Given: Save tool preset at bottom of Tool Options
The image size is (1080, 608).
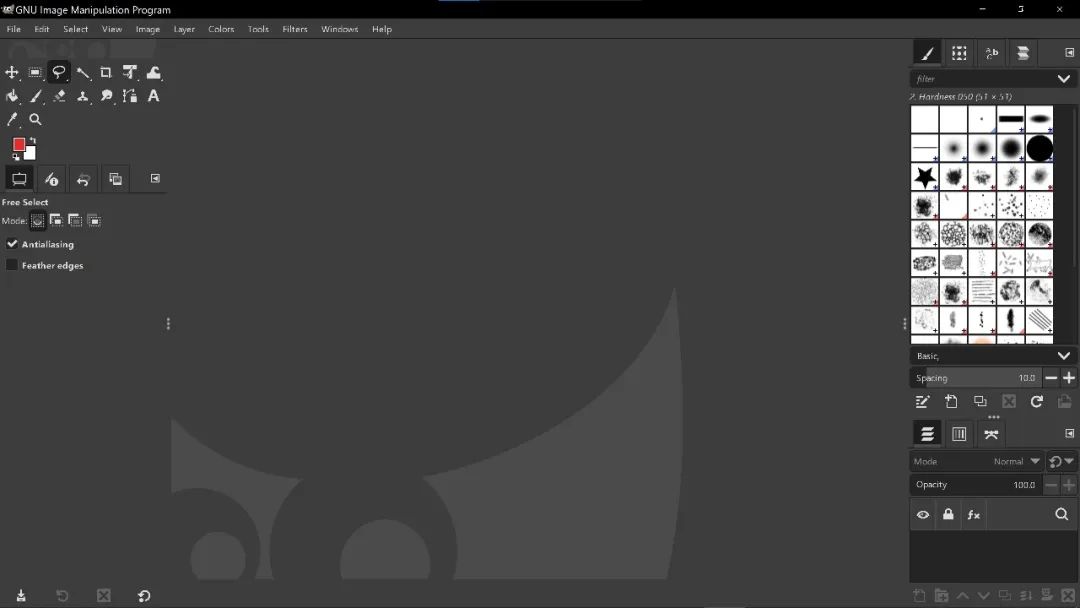Looking at the screenshot, I should tap(21, 596).
